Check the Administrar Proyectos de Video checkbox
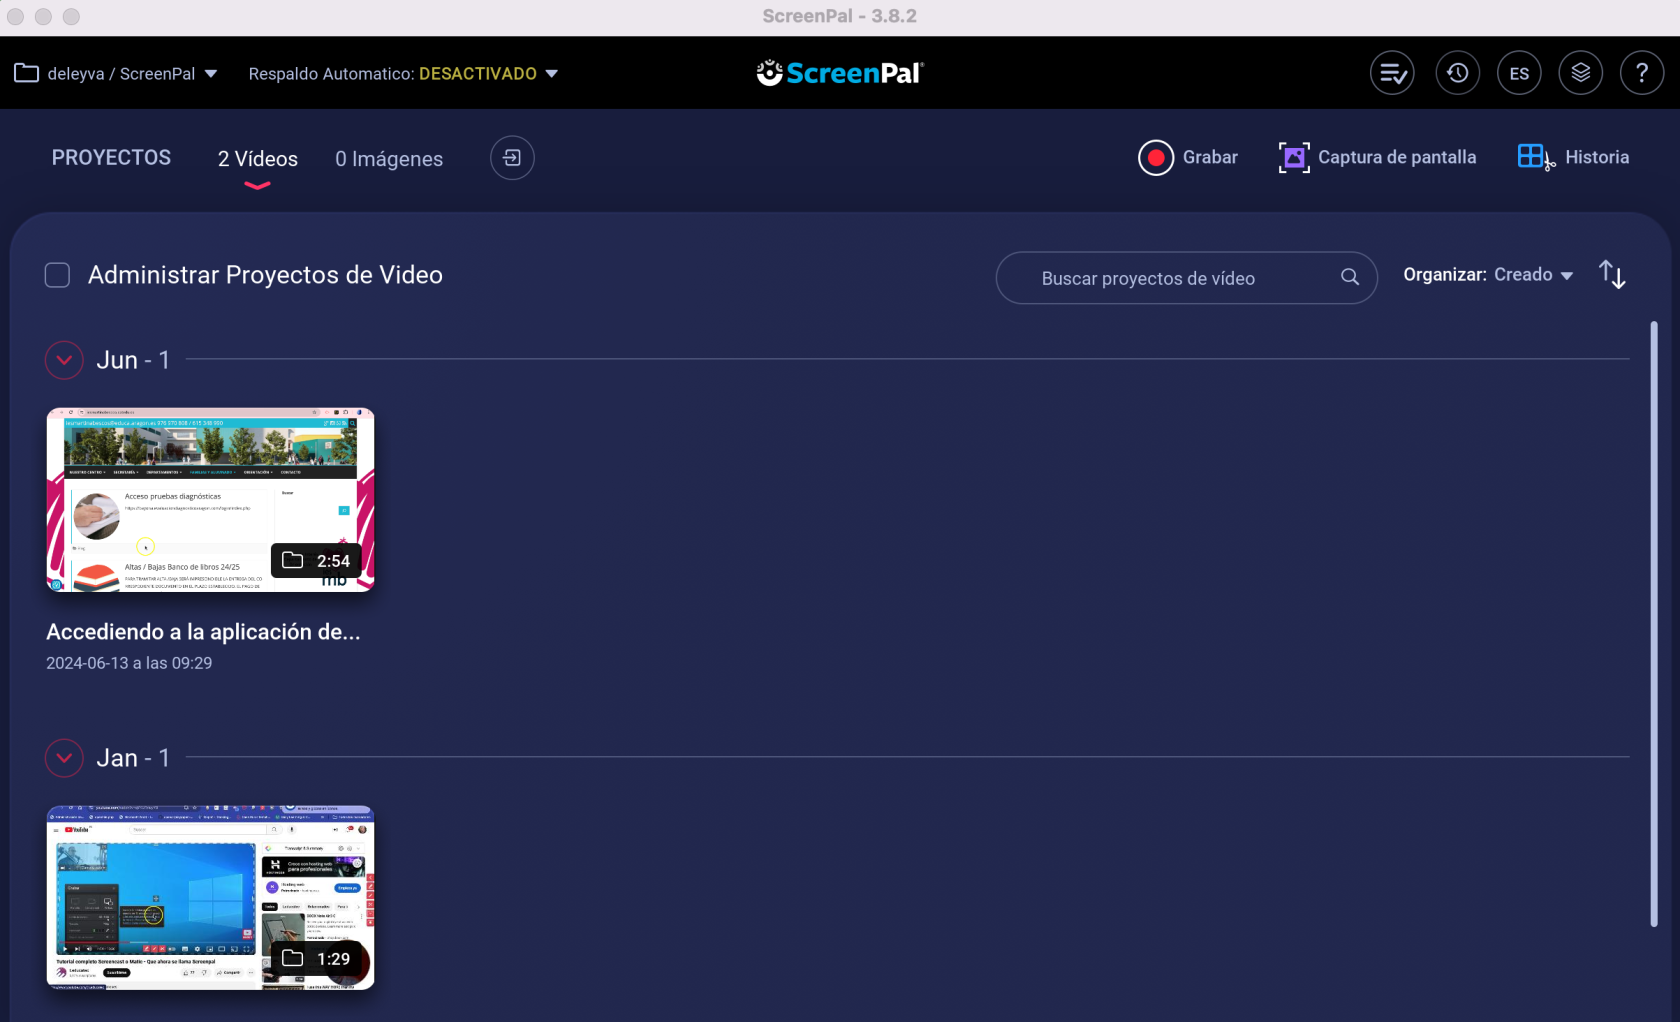1680x1022 pixels. [x=57, y=275]
